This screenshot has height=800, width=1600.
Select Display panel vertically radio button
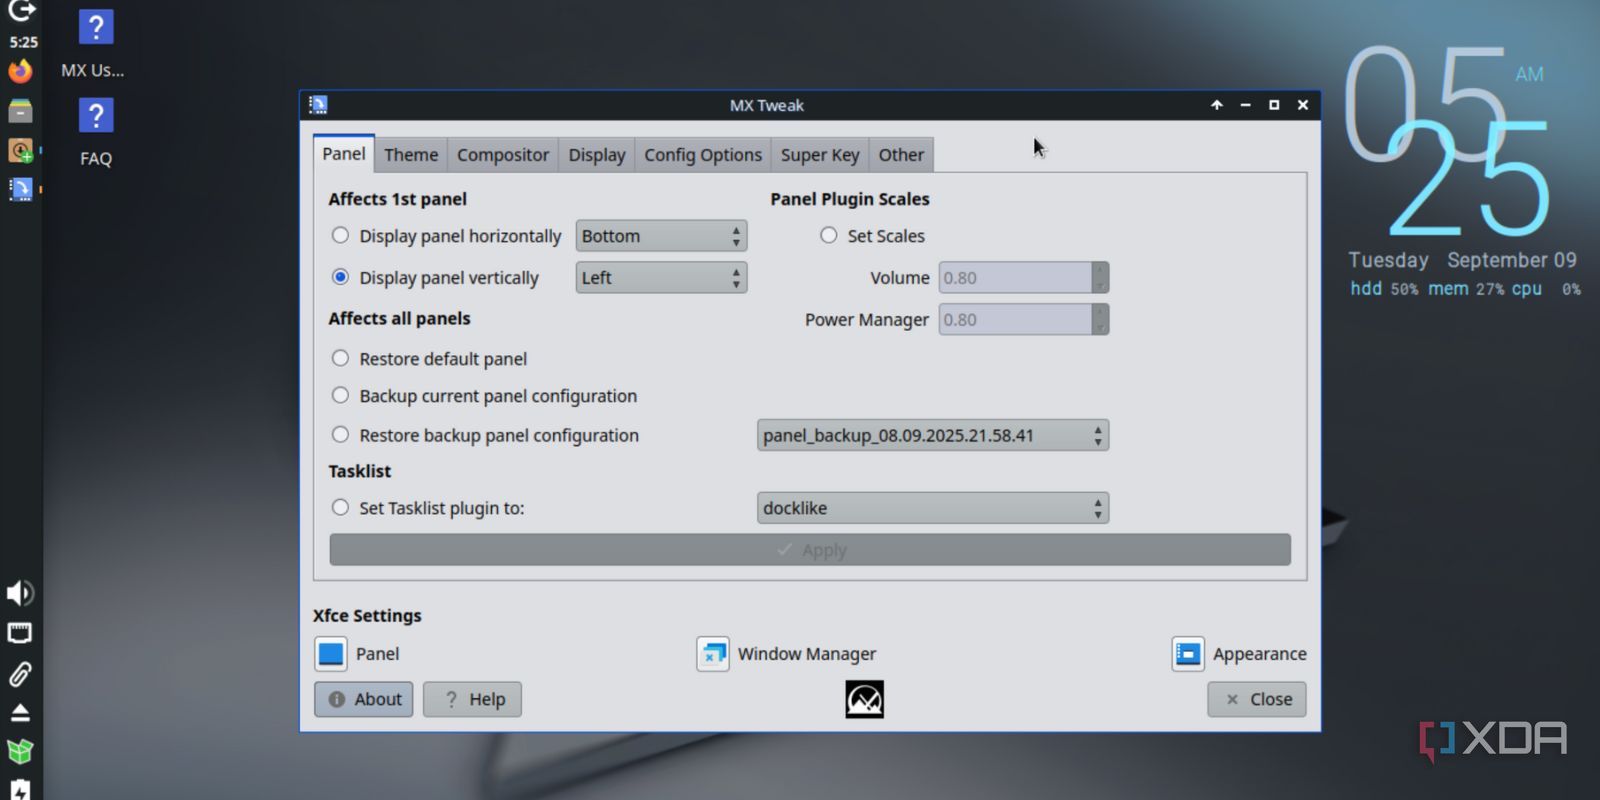340,277
